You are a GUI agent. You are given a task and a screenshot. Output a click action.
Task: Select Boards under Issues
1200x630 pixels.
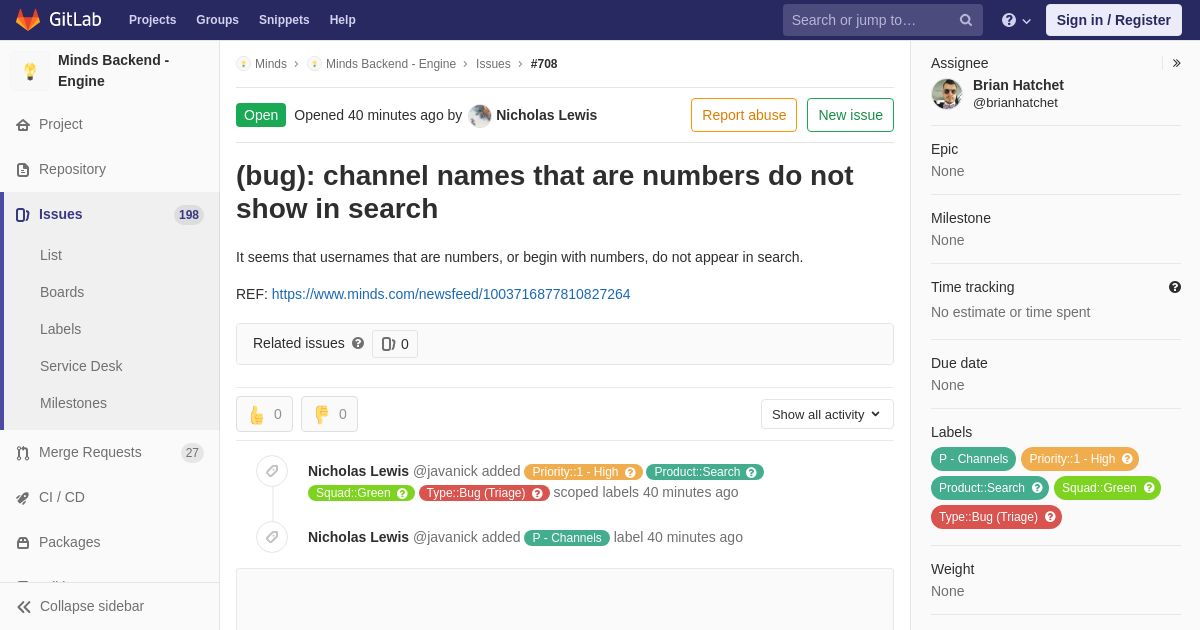[62, 292]
